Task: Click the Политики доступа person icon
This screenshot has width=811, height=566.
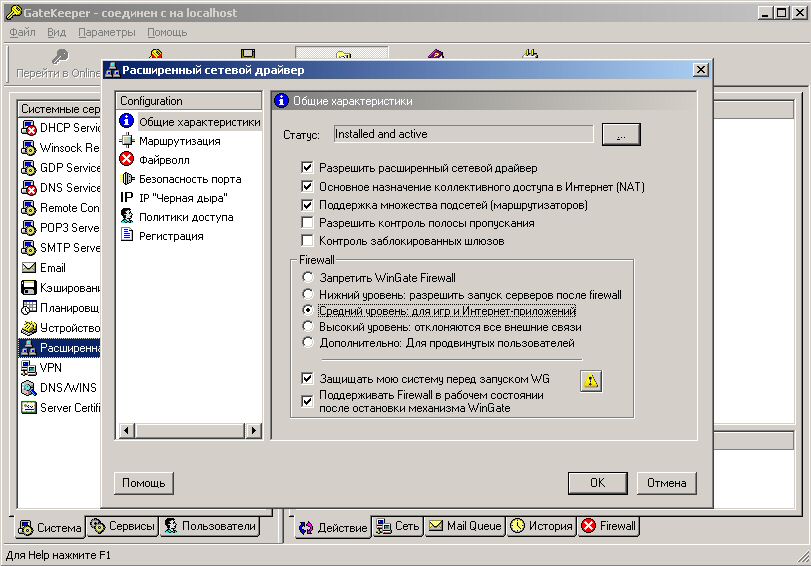Action: (127, 216)
